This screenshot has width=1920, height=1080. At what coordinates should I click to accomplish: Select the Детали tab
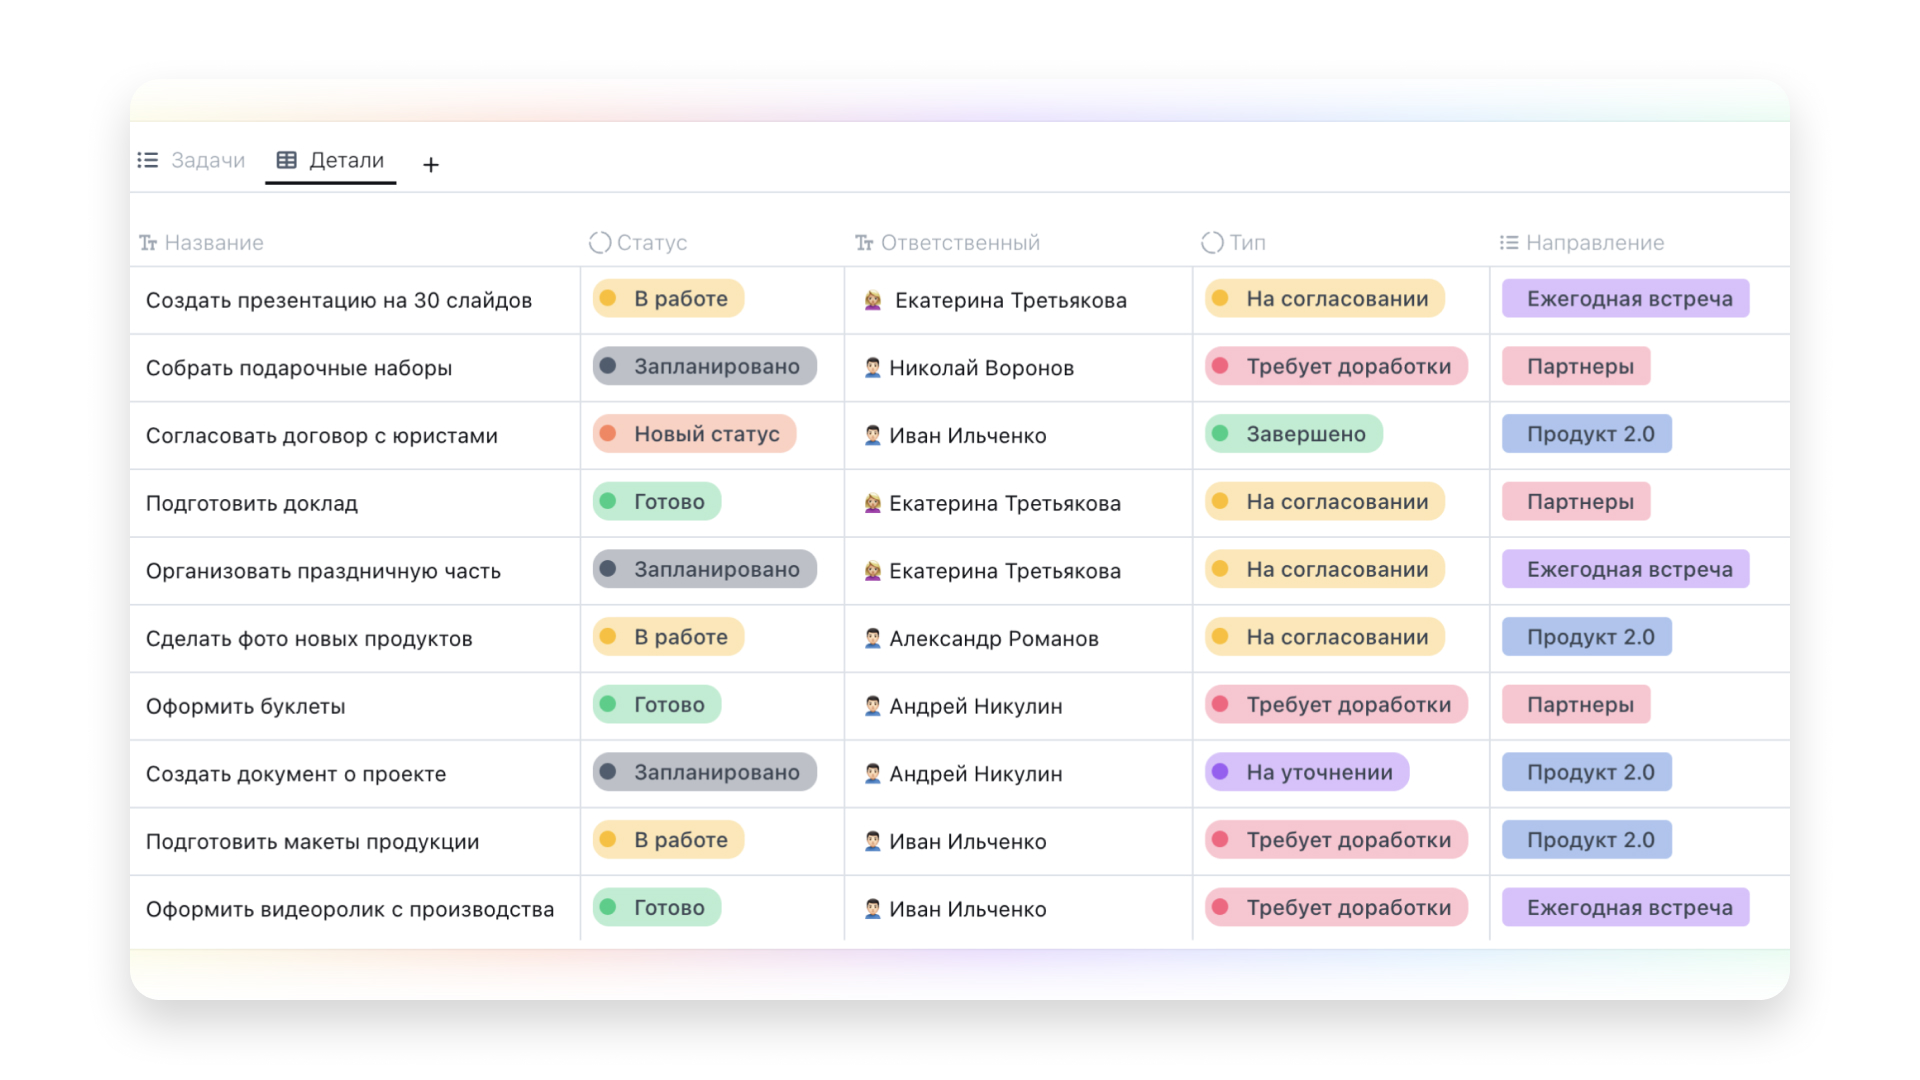346,160
